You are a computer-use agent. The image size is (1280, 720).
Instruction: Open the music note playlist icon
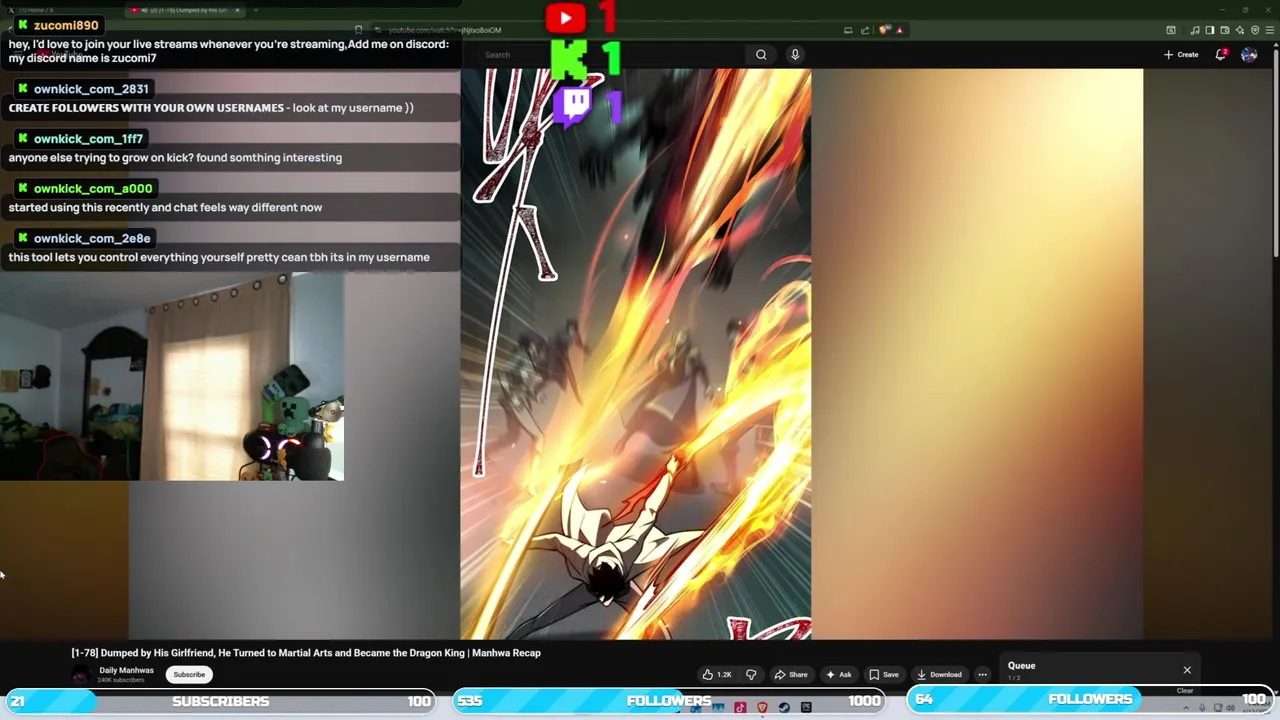1195,30
